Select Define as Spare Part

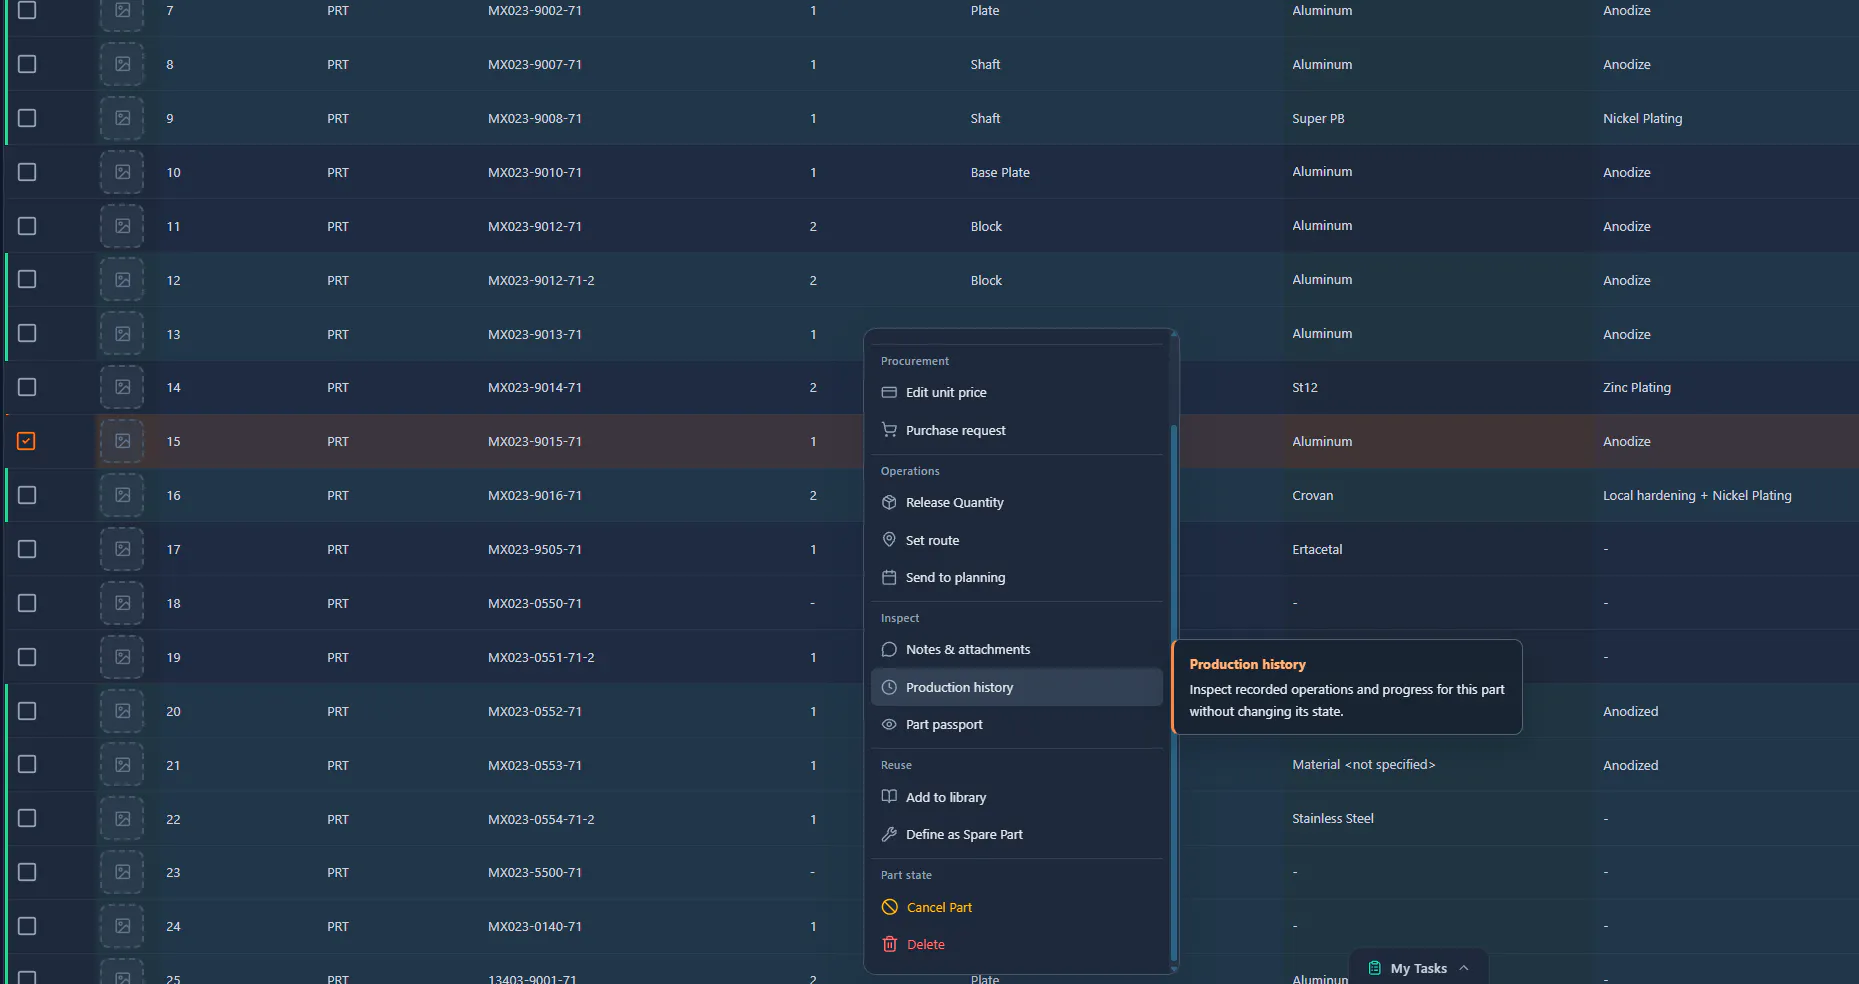click(1017, 834)
